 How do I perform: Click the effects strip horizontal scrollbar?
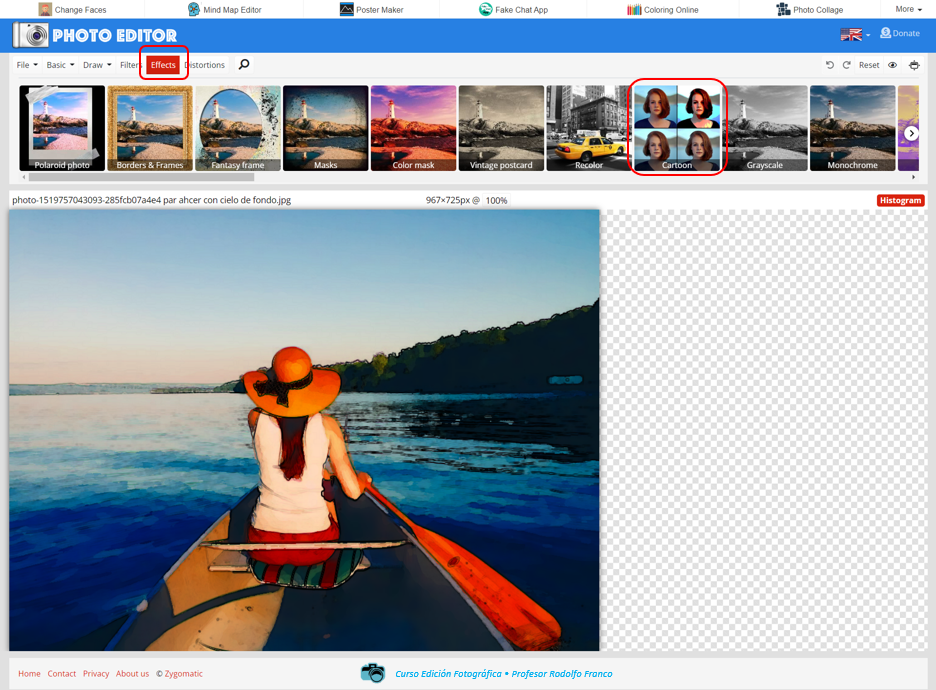coord(140,177)
